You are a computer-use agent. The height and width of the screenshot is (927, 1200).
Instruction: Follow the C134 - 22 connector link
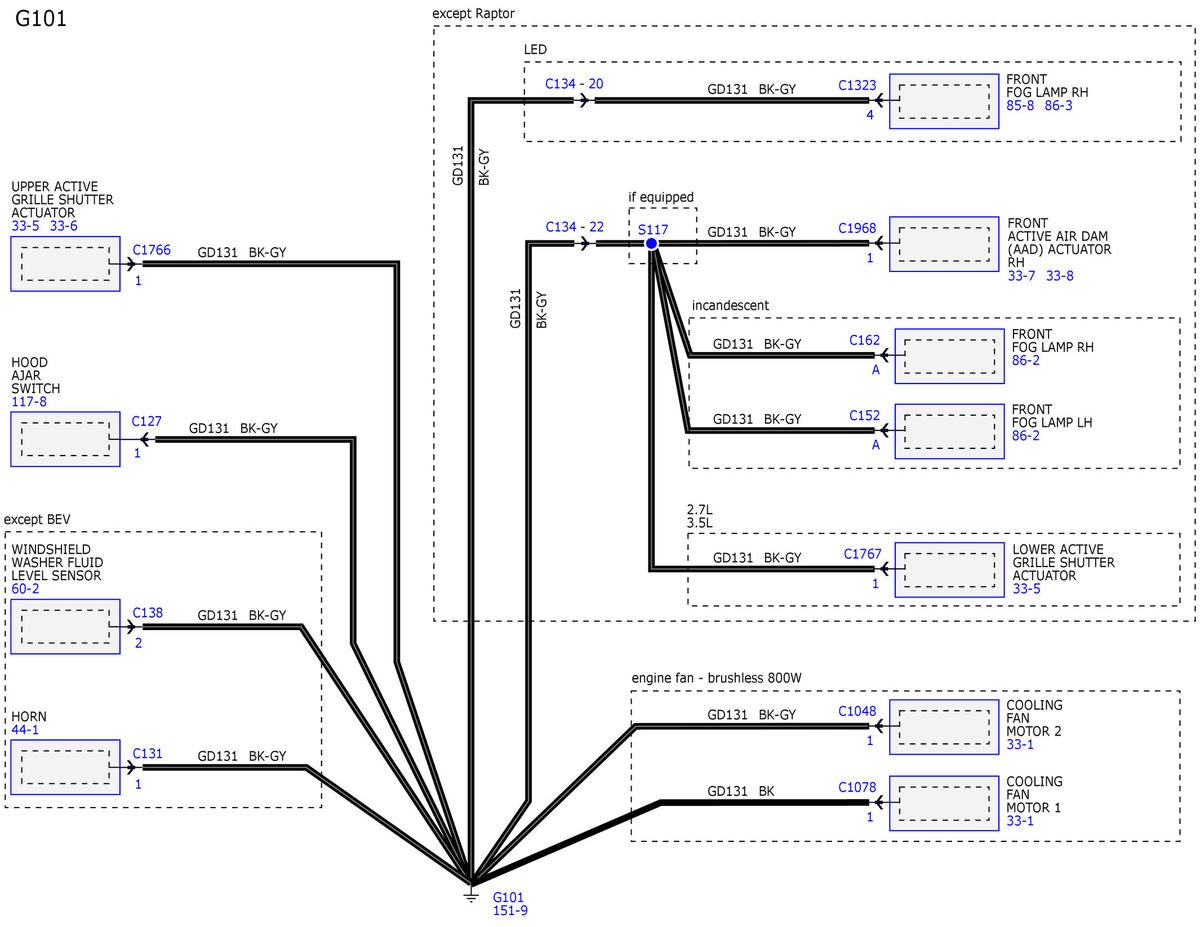pos(574,227)
